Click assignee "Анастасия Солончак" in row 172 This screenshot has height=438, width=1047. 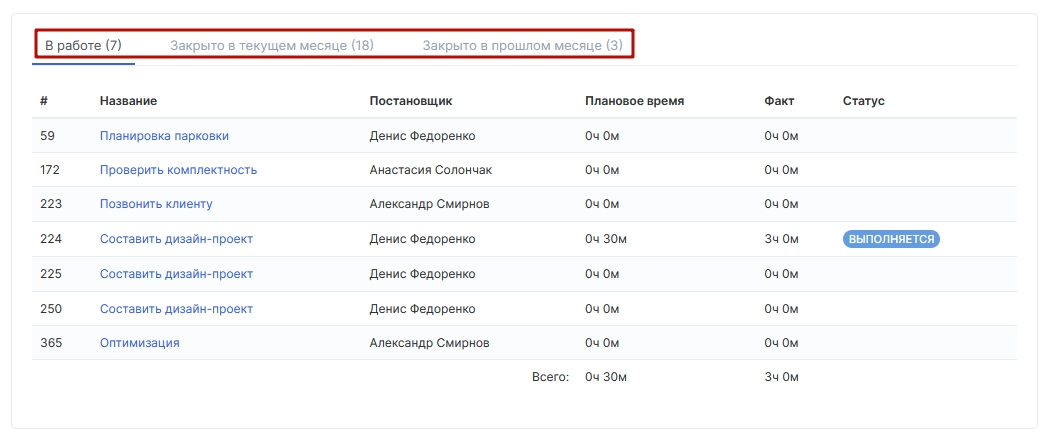pyautogui.click(x=430, y=170)
